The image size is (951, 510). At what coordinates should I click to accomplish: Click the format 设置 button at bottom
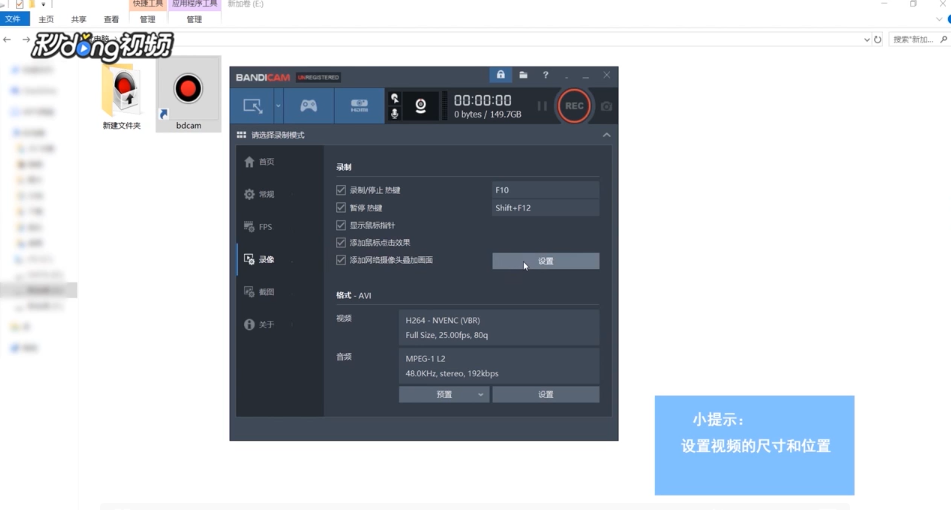(x=545, y=394)
